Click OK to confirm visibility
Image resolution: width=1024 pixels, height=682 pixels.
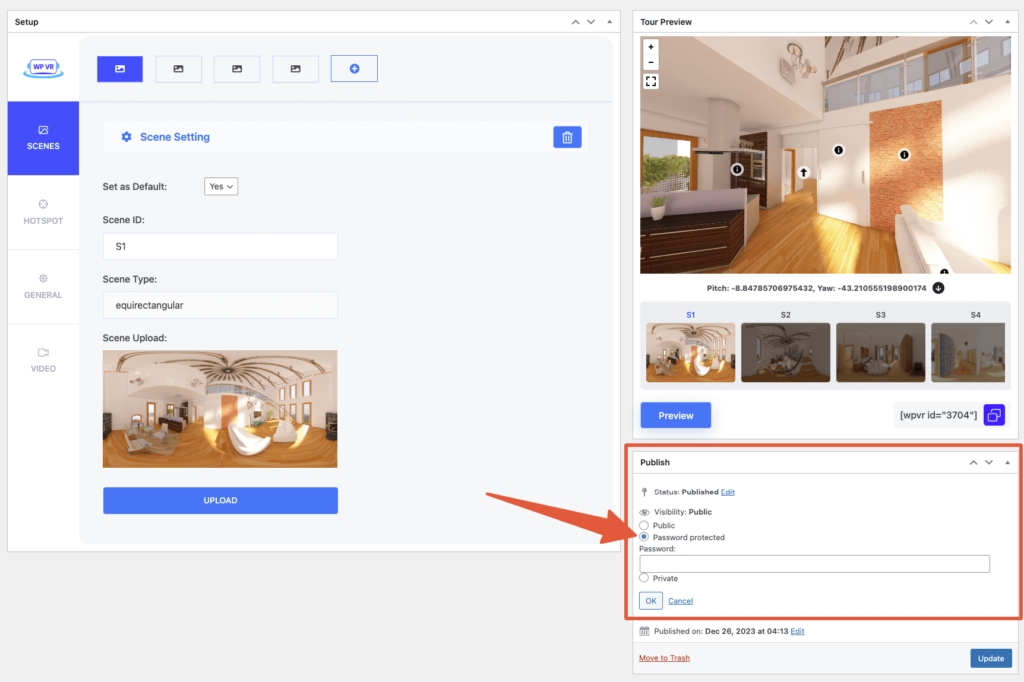650,601
